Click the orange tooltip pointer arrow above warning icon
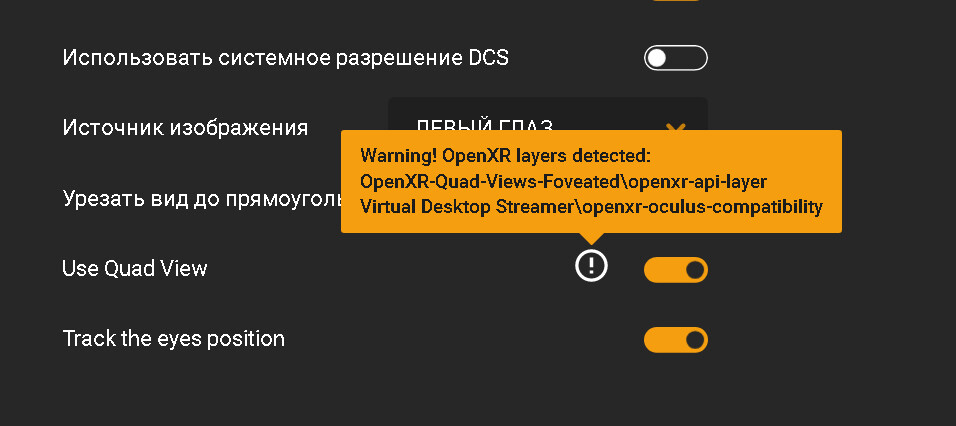 click(591, 238)
